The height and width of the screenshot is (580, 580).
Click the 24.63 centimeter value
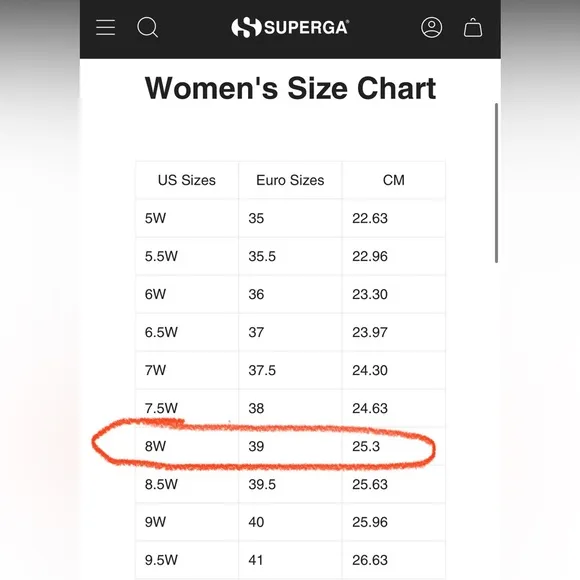(x=370, y=408)
